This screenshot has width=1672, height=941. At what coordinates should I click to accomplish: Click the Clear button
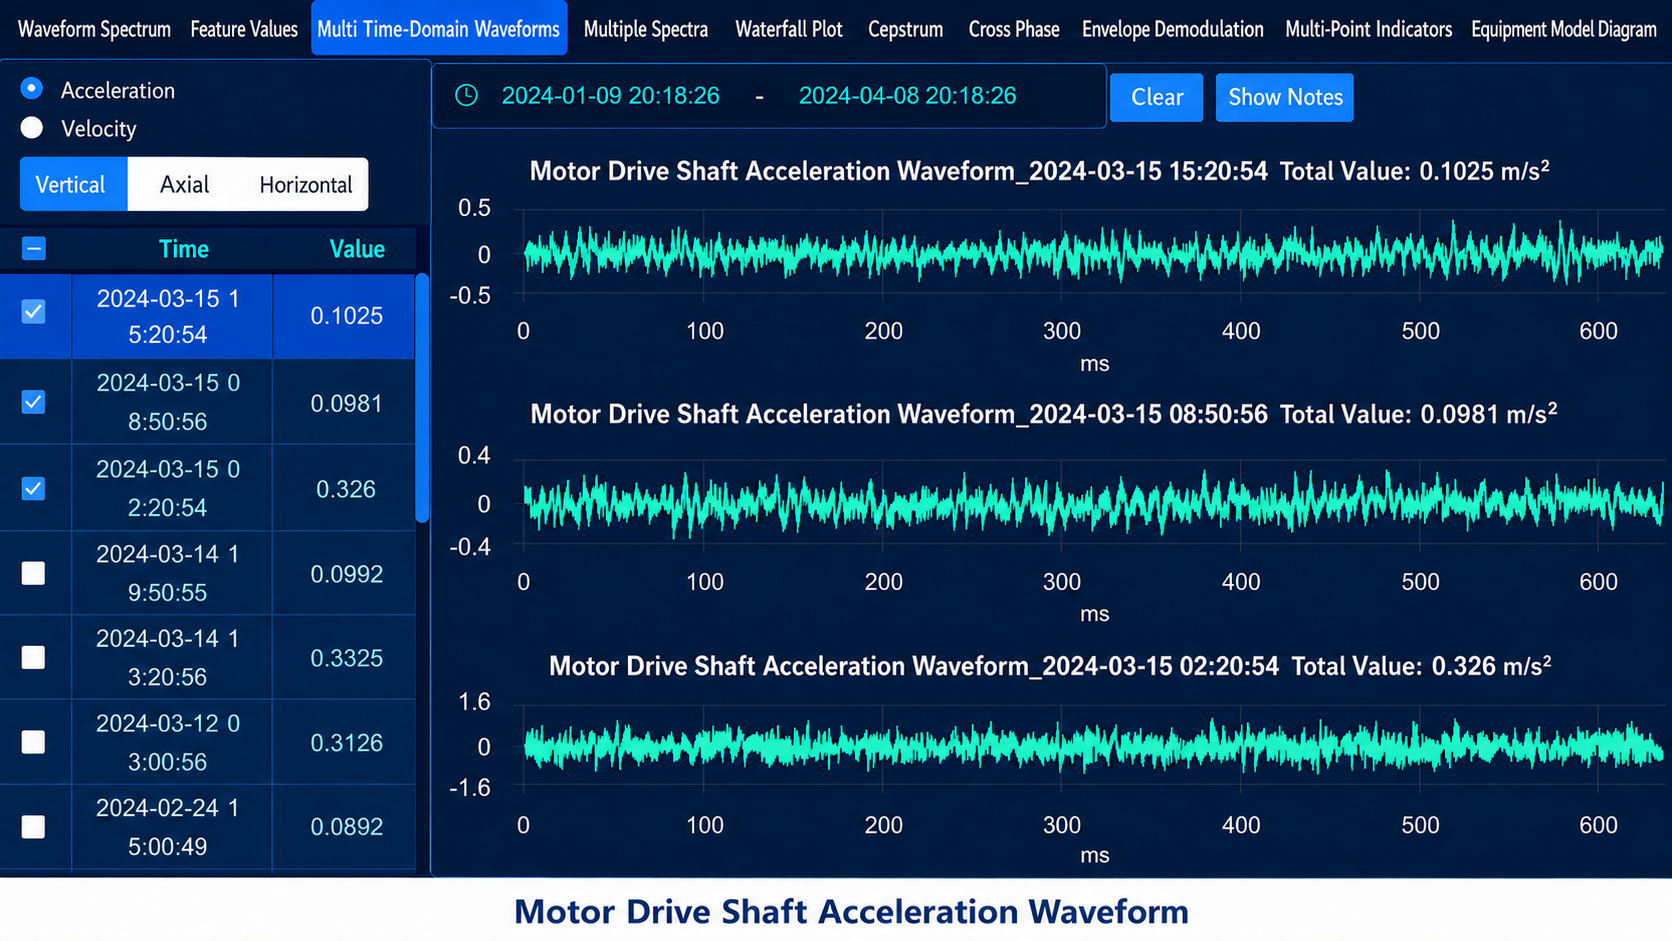(x=1157, y=97)
